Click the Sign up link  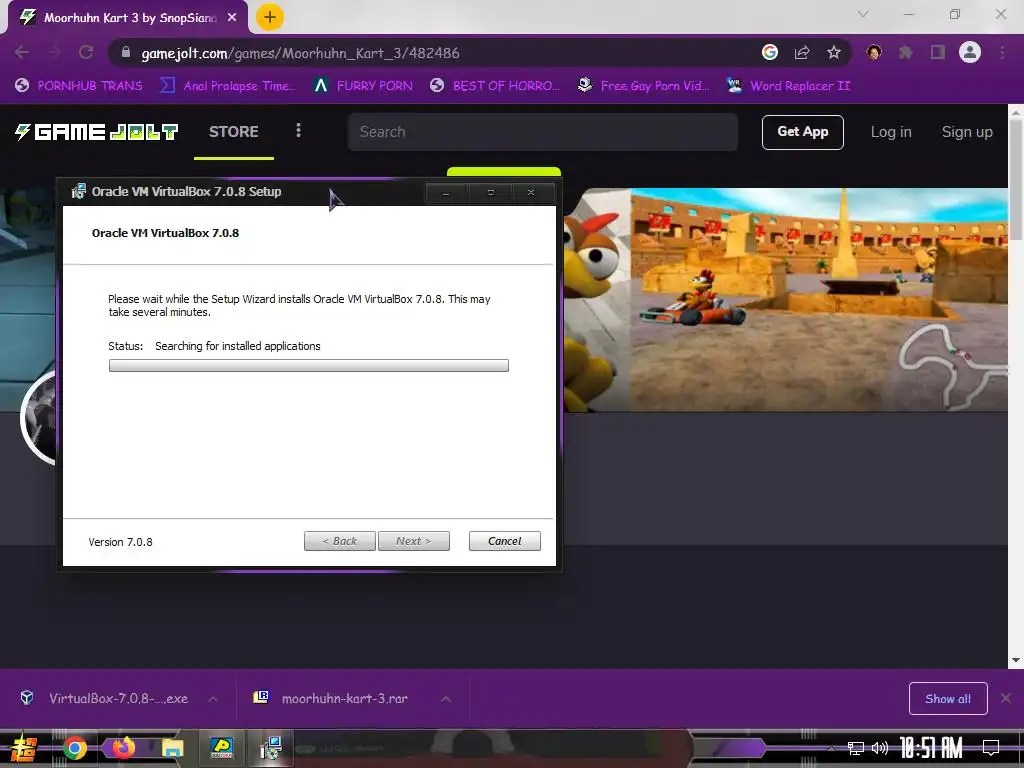pyautogui.click(x=967, y=132)
